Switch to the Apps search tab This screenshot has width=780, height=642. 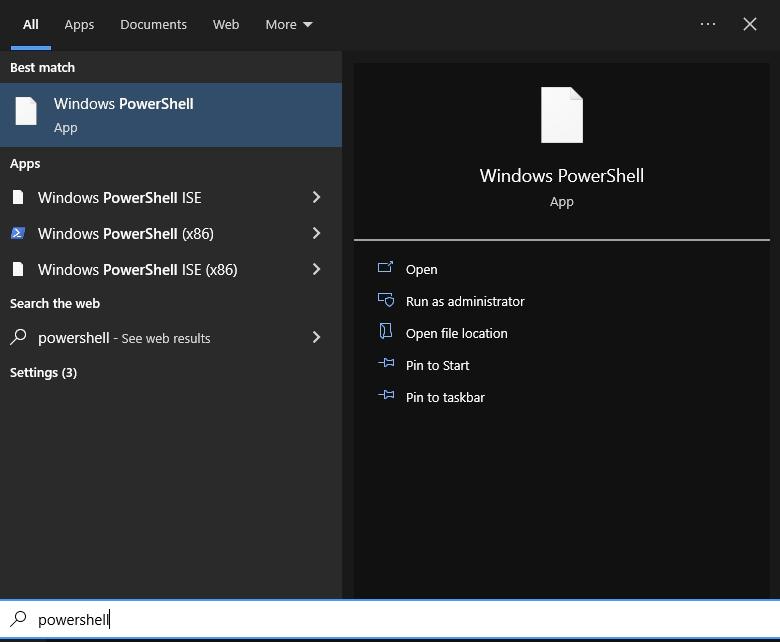click(x=79, y=24)
